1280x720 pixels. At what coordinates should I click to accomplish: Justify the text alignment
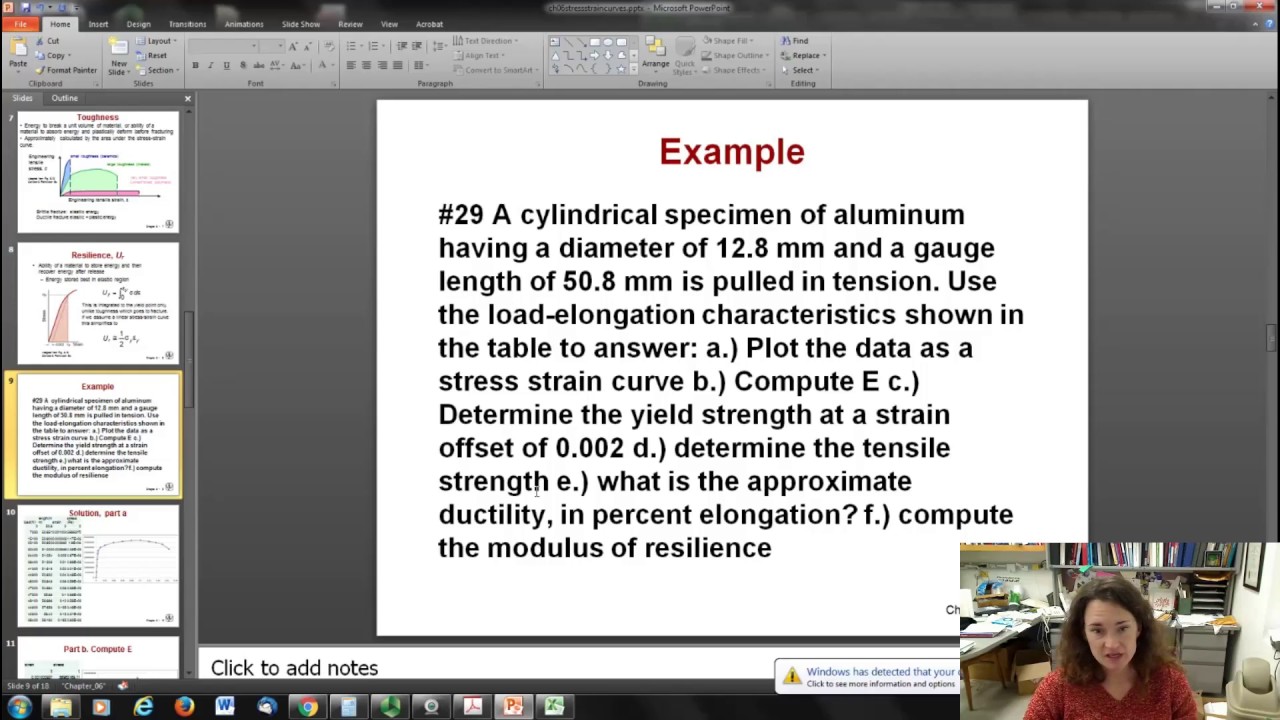point(397,65)
